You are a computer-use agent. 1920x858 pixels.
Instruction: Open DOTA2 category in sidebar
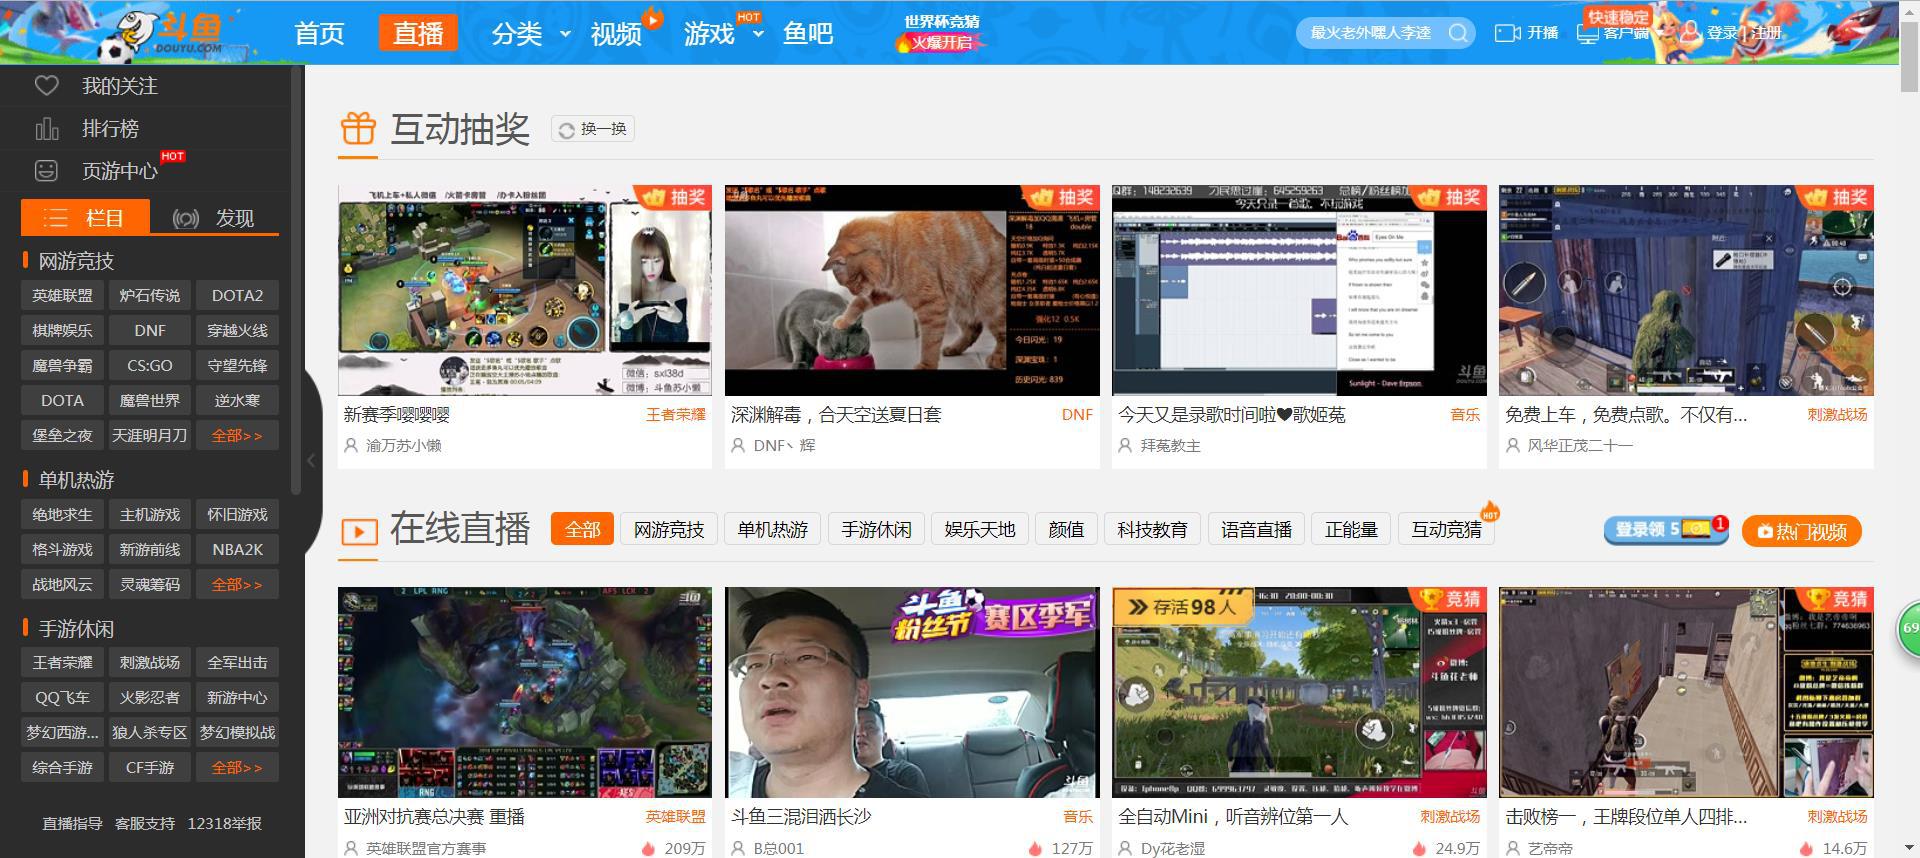[x=237, y=296]
